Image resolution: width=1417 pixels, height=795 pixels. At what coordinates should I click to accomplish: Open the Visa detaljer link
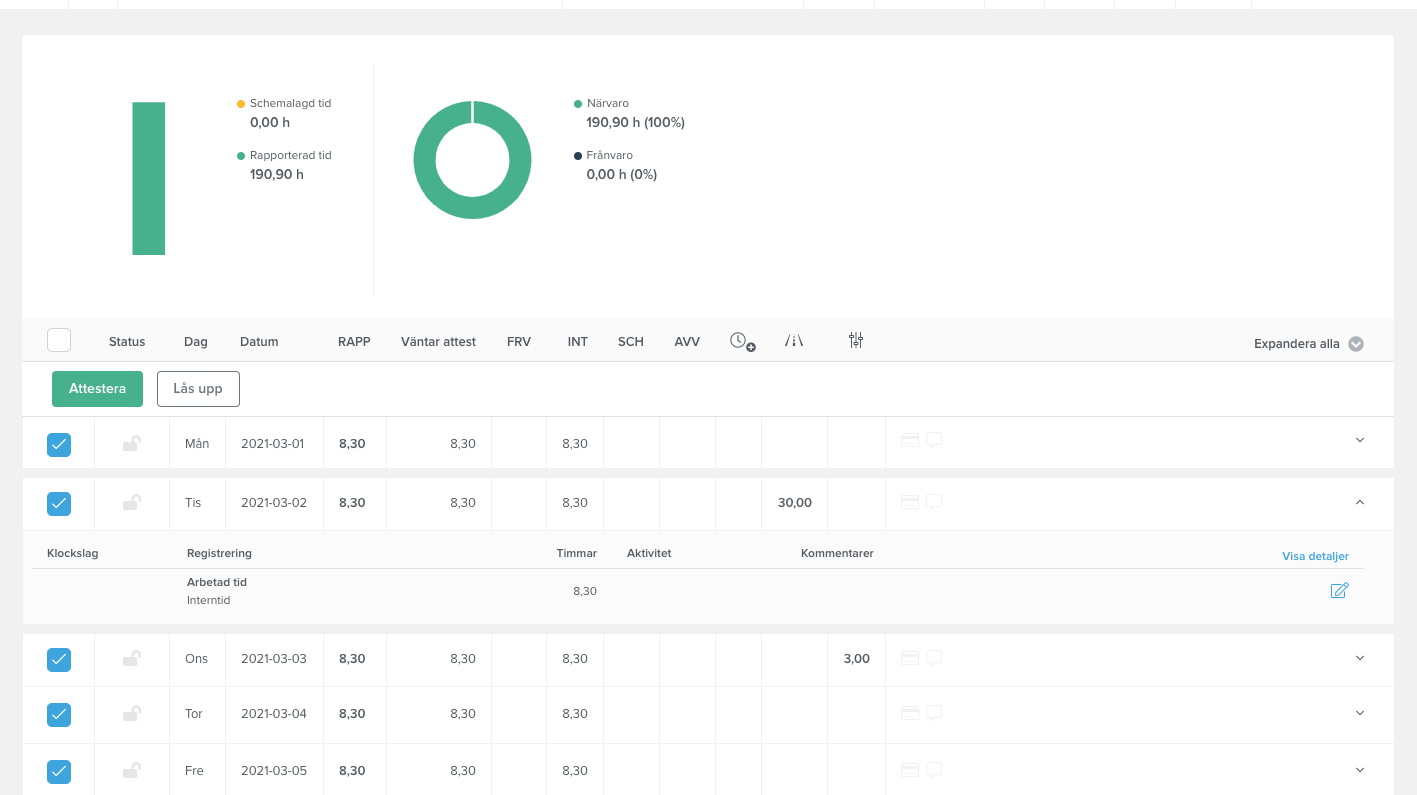(1315, 556)
